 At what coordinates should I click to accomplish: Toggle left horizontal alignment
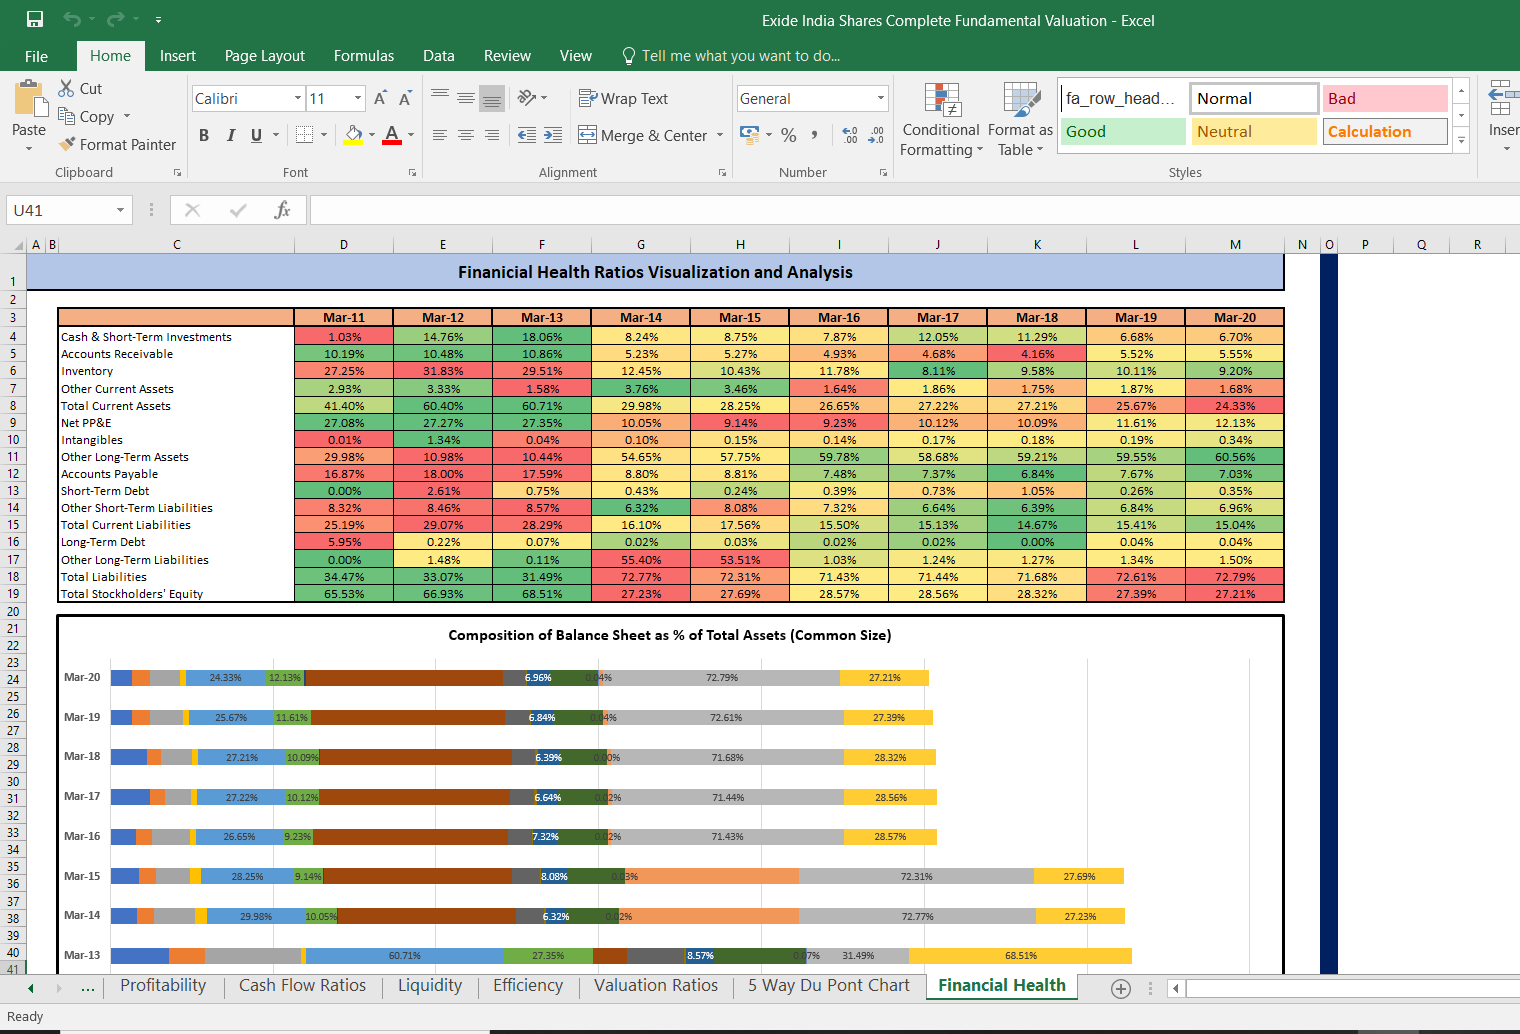tap(440, 135)
